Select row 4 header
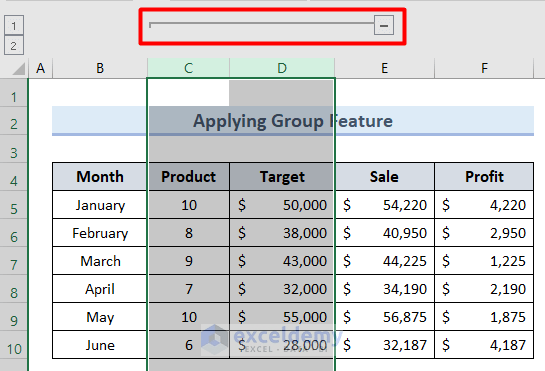Image resolution: width=545 pixels, height=371 pixels. (x=14, y=177)
